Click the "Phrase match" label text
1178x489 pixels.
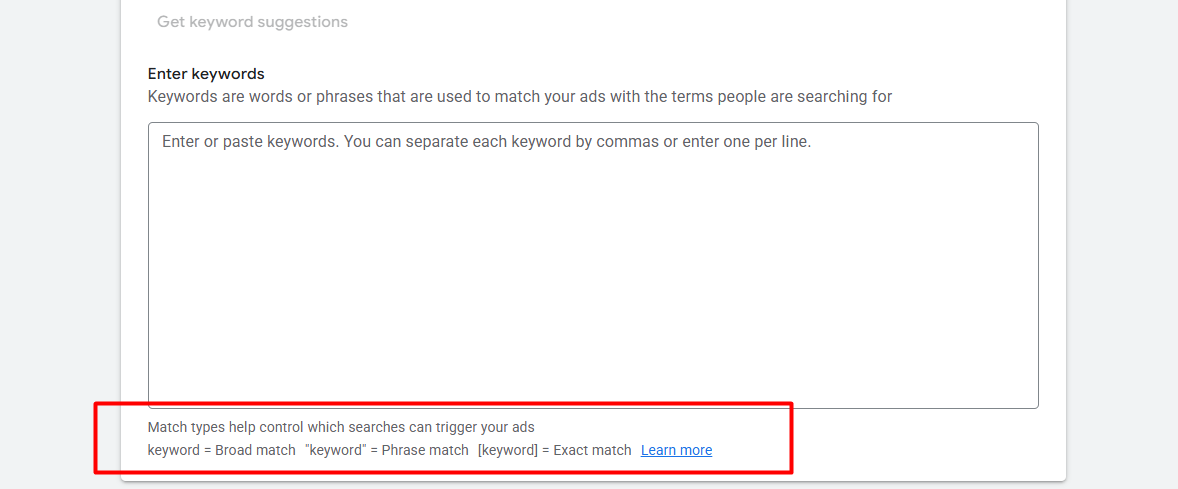pos(425,450)
